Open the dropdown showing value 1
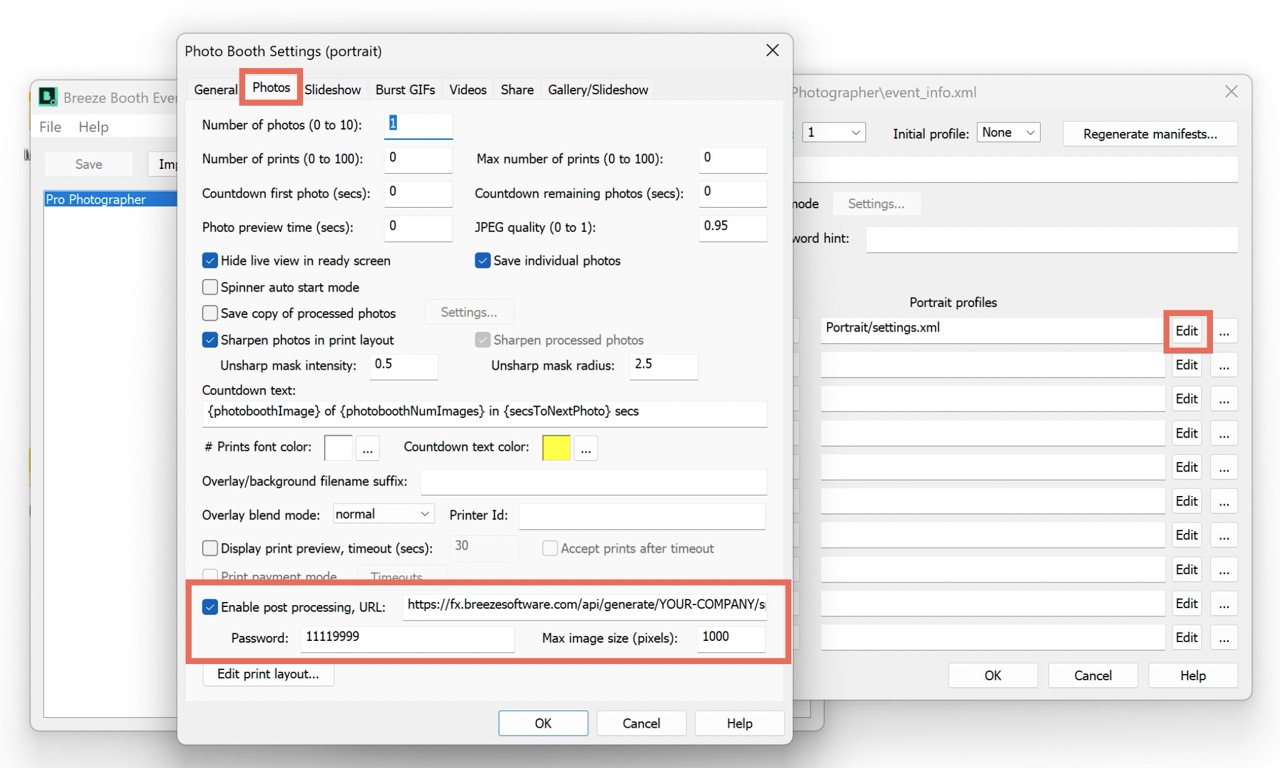The width and height of the screenshot is (1280, 768). pos(834,132)
